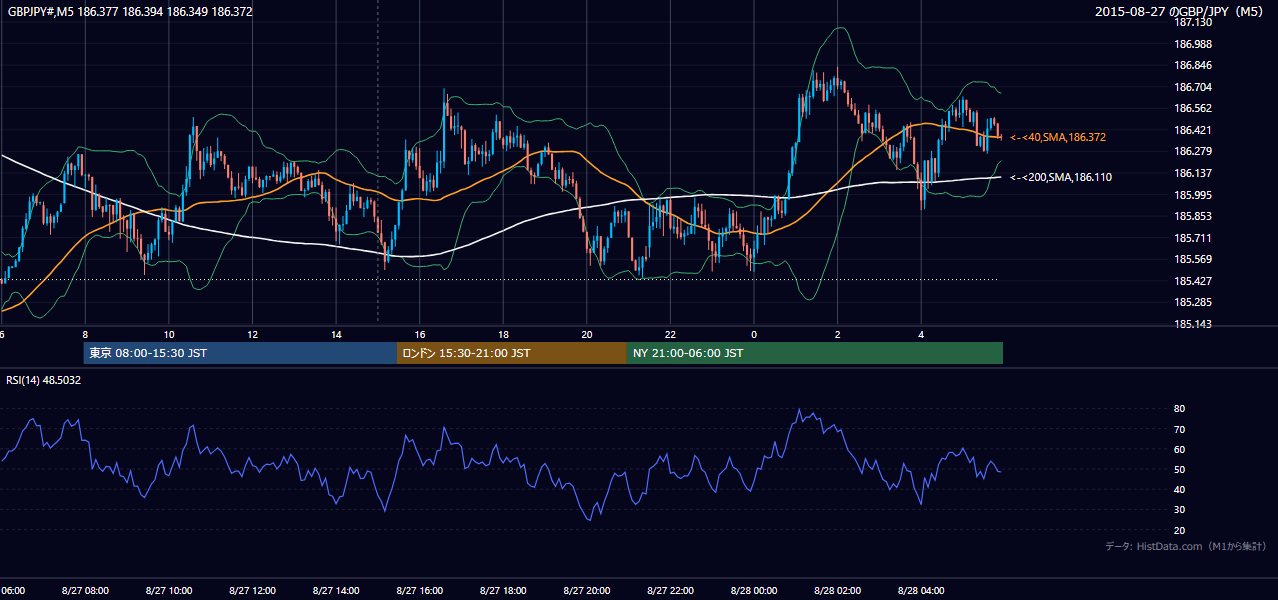Screen dimensions: 1278x600
Task: Click hour label 12 under the price chart
Action: click(253, 334)
